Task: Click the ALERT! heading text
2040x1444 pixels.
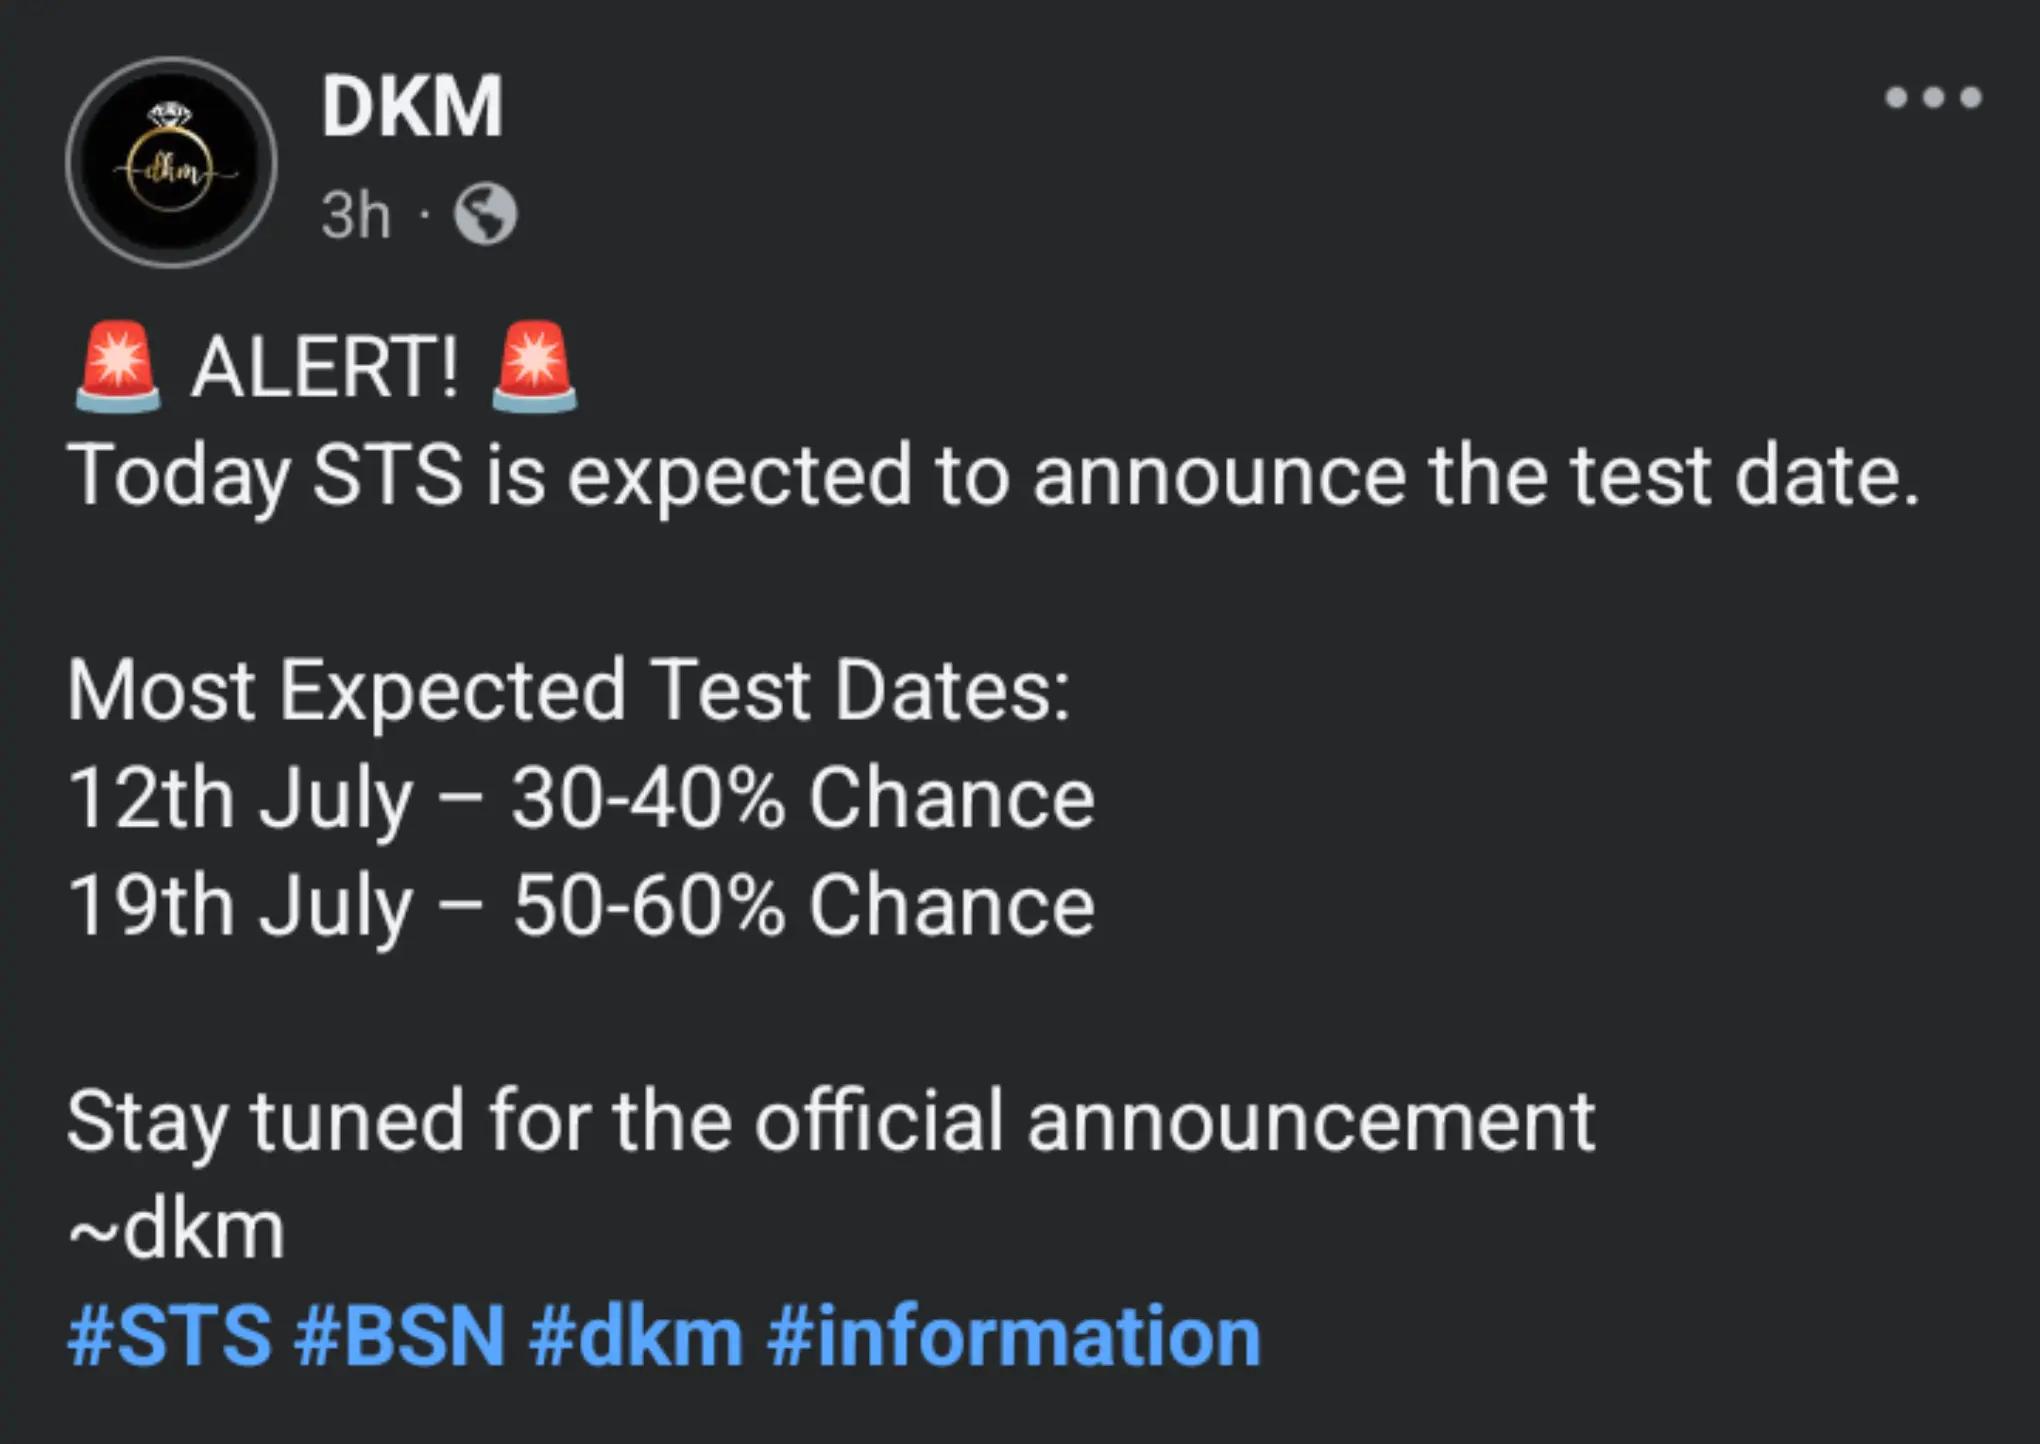Action: [x=325, y=367]
